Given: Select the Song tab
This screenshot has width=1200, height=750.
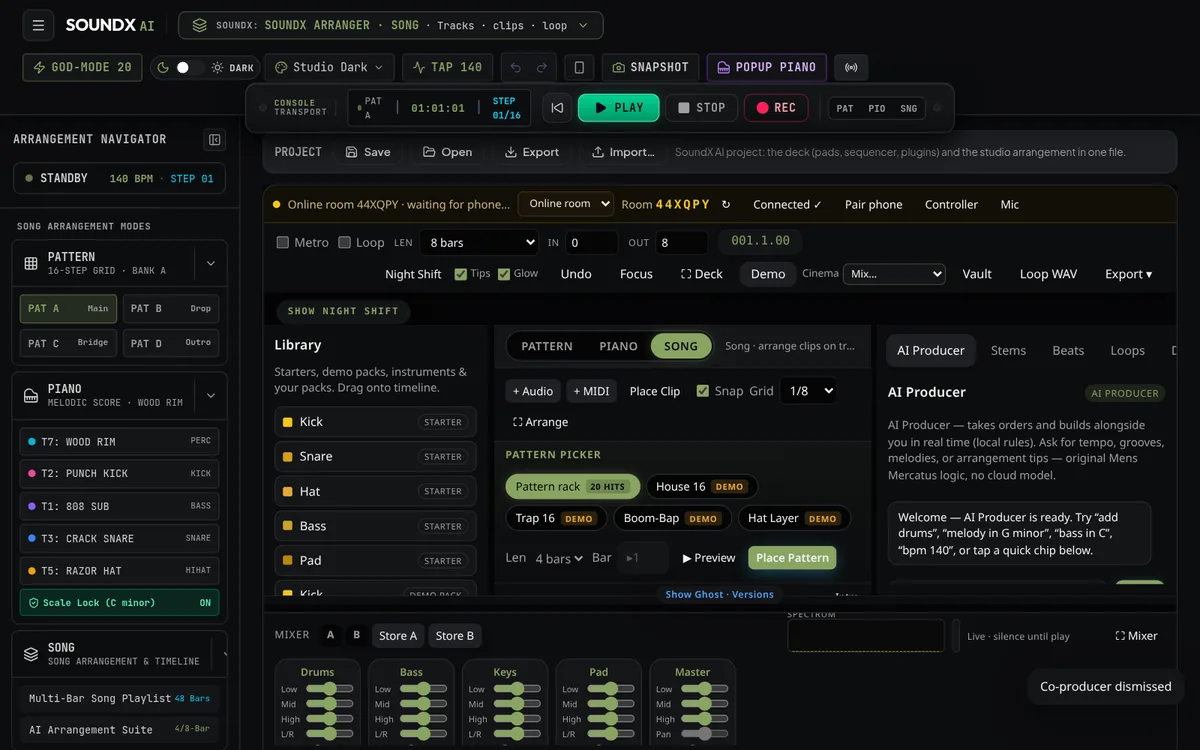Looking at the screenshot, I should click(x=681, y=346).
